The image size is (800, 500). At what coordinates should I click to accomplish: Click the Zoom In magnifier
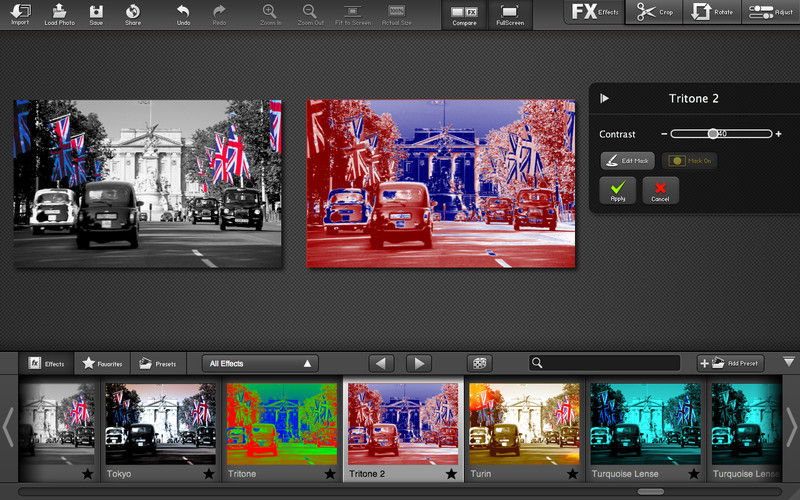pyautogui.click(x=270, y=14)
